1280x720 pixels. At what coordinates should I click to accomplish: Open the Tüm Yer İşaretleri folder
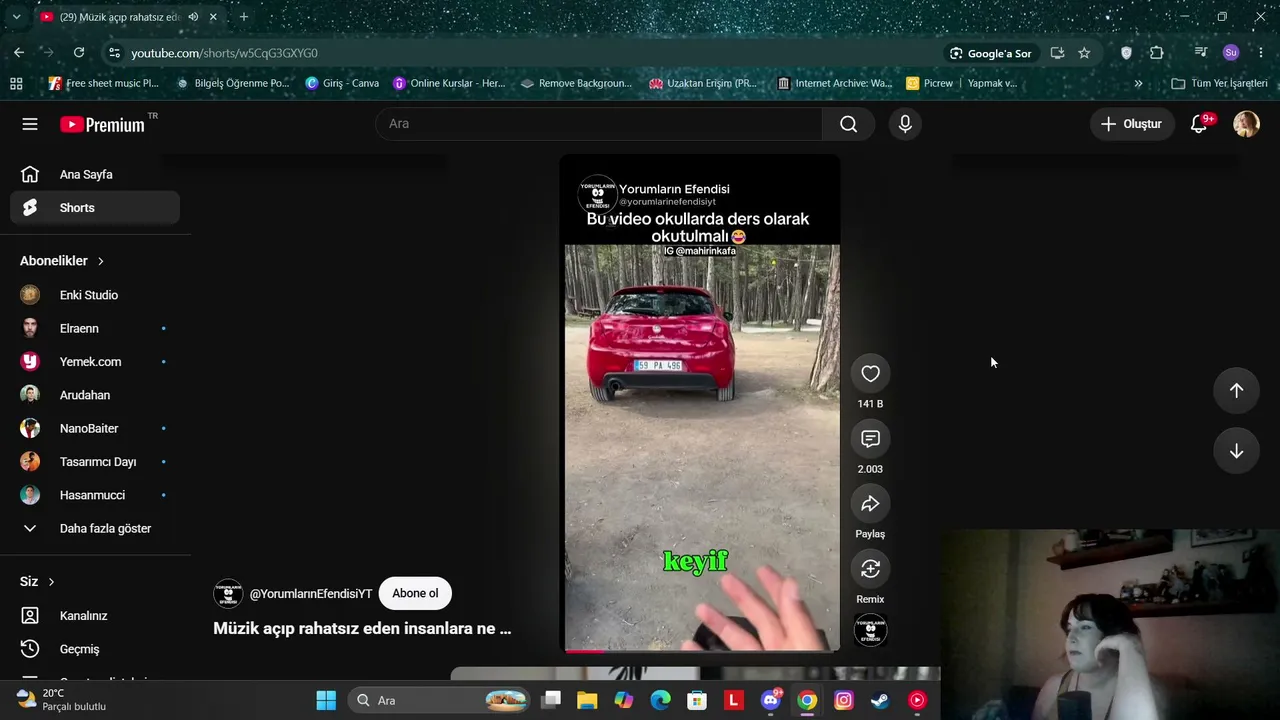[x=1219, y=84]
